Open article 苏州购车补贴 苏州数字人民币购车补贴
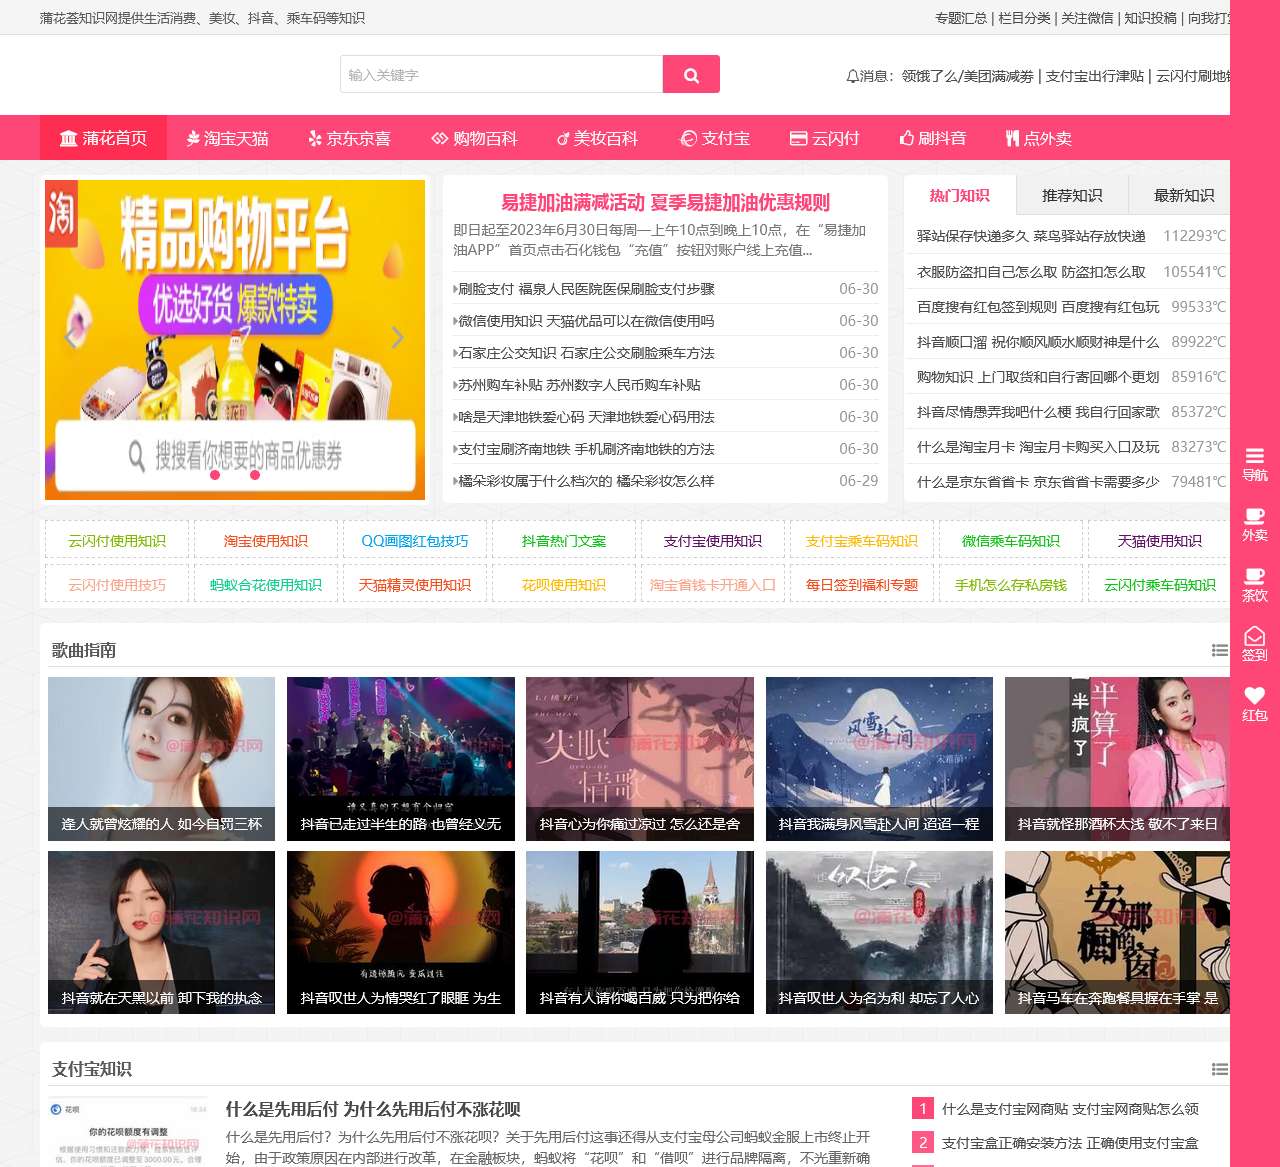 pos(579,385)
